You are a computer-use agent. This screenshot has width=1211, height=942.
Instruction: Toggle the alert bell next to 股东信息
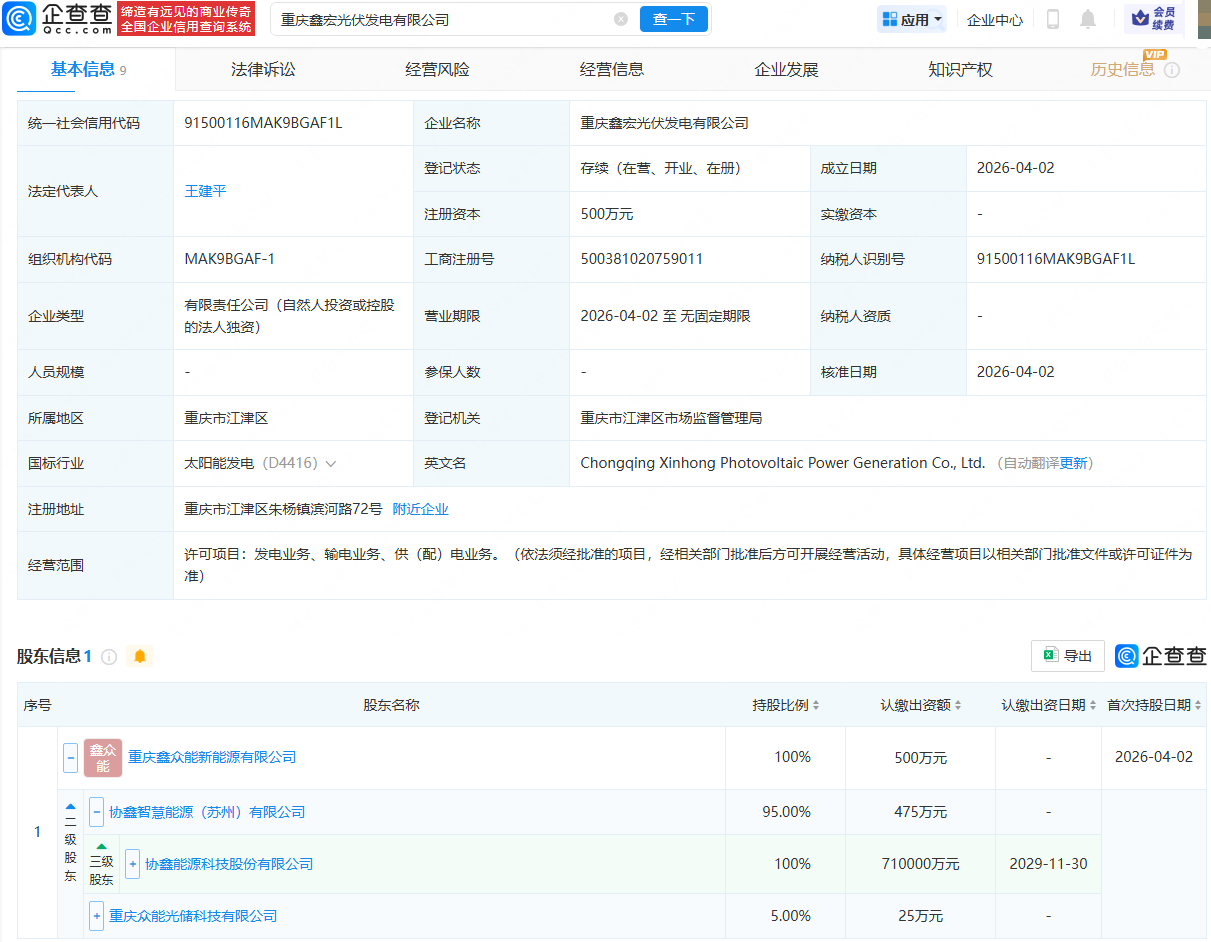(x=140, y=657)
